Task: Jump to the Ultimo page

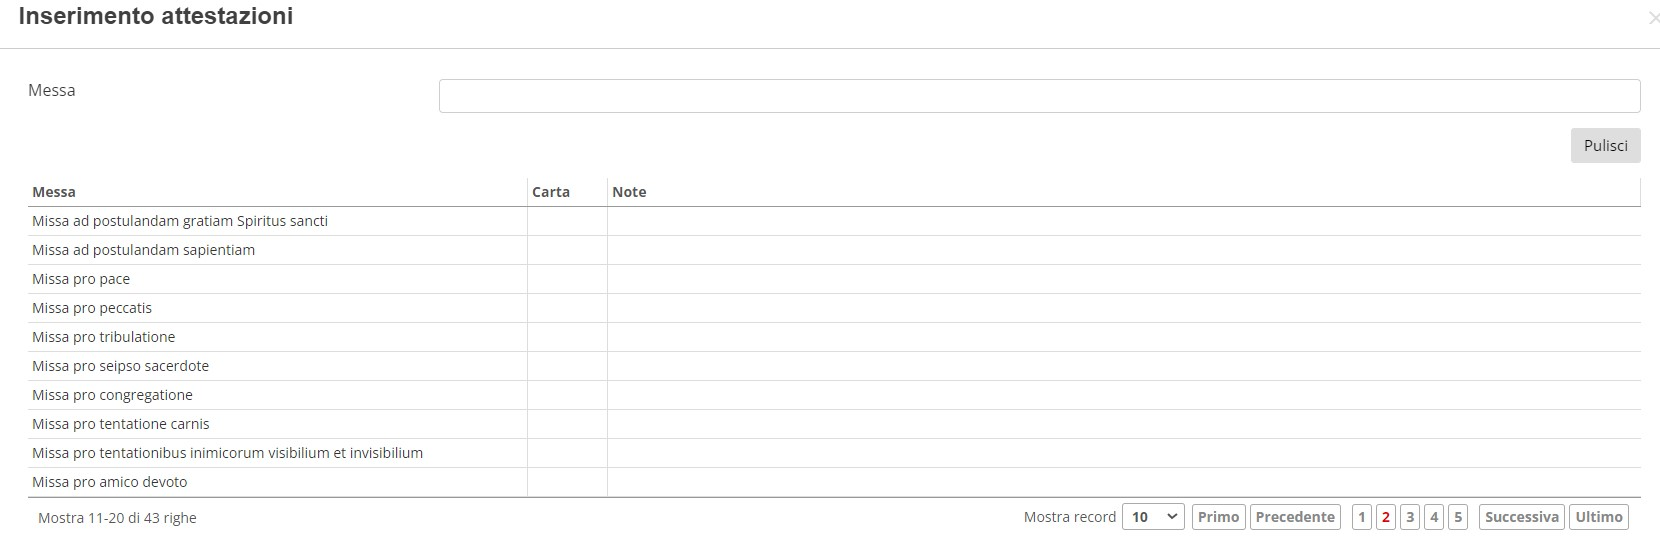Action: pyautogui.click(x=1598, y=517)
